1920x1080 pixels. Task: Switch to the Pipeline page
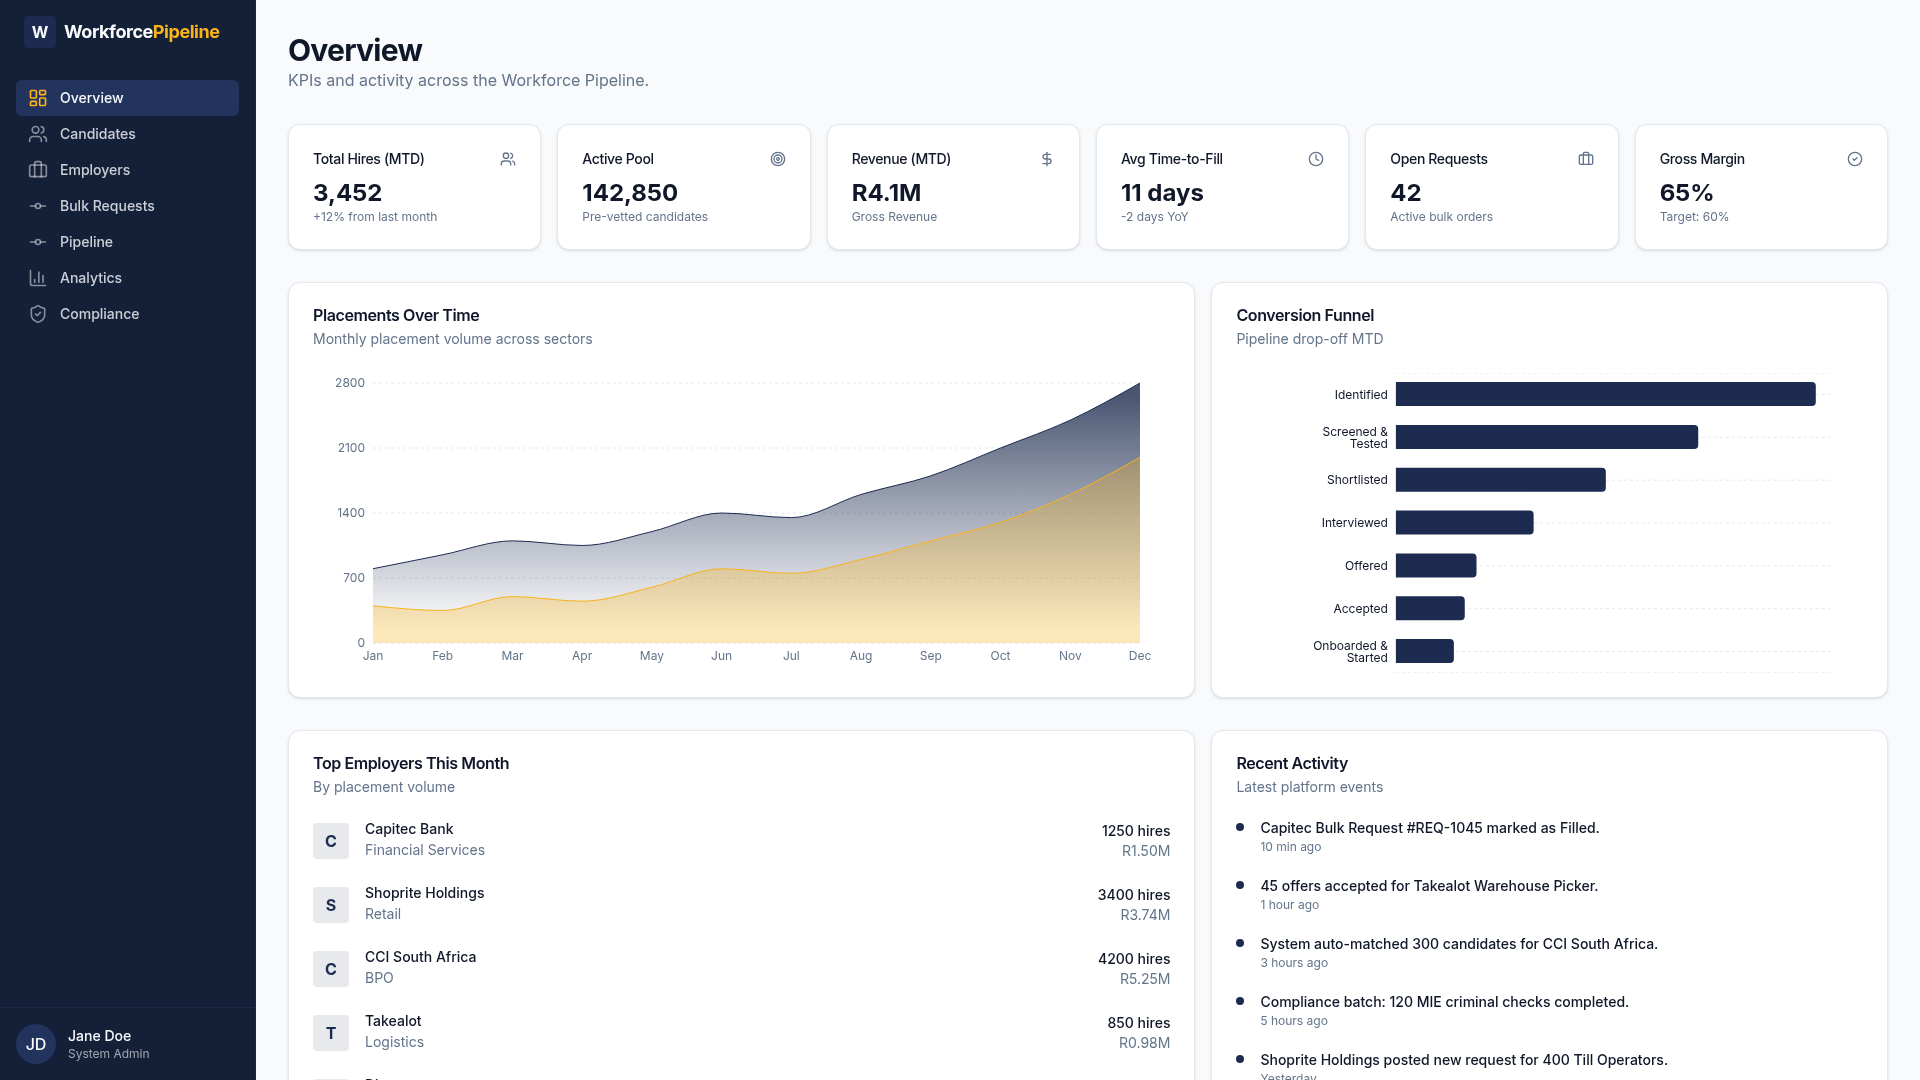tap(127, 242)
